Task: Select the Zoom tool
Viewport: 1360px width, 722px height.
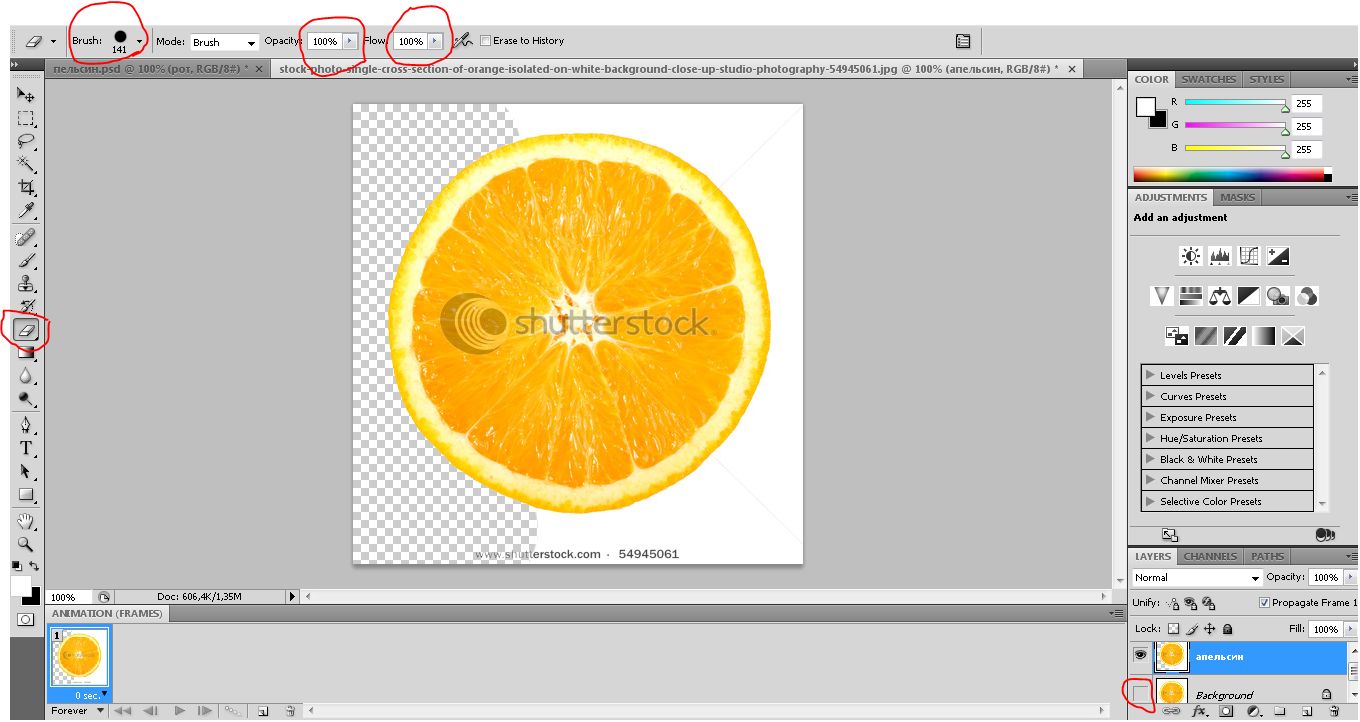Action: click(x=26, y=545)
